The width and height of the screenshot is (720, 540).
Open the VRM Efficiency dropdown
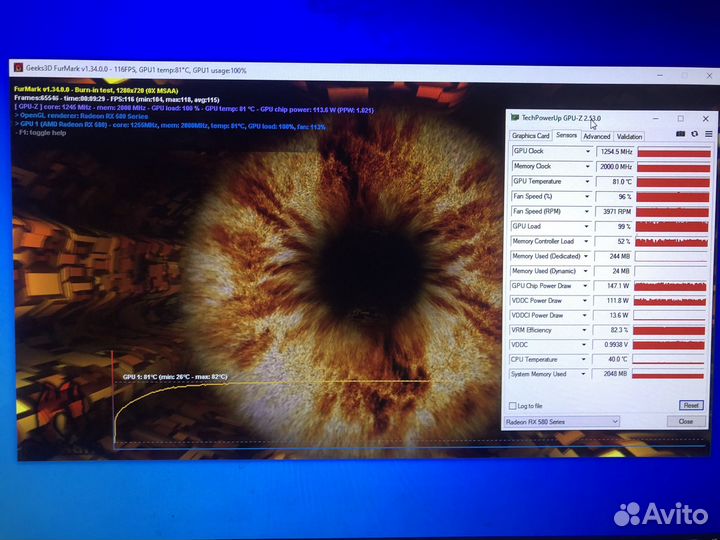[x=584, y=330]
